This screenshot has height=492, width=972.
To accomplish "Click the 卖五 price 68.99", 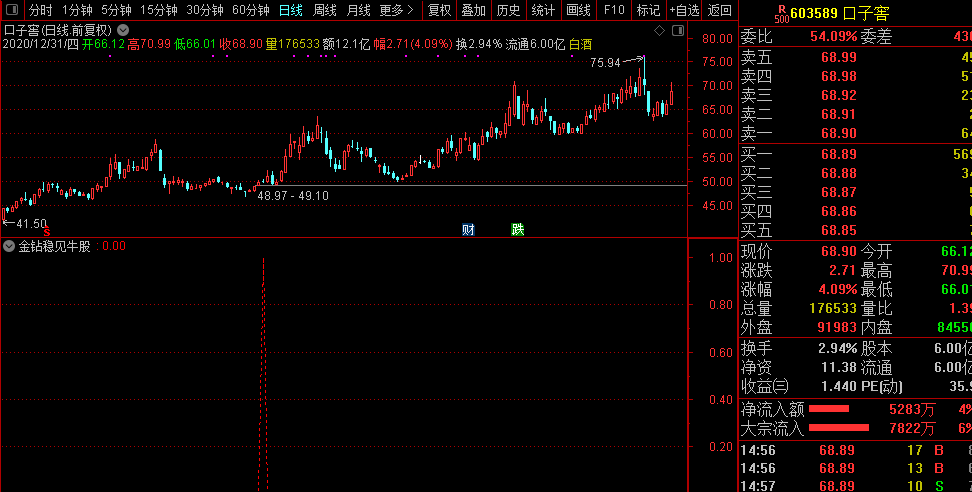I will pos(839,58).
